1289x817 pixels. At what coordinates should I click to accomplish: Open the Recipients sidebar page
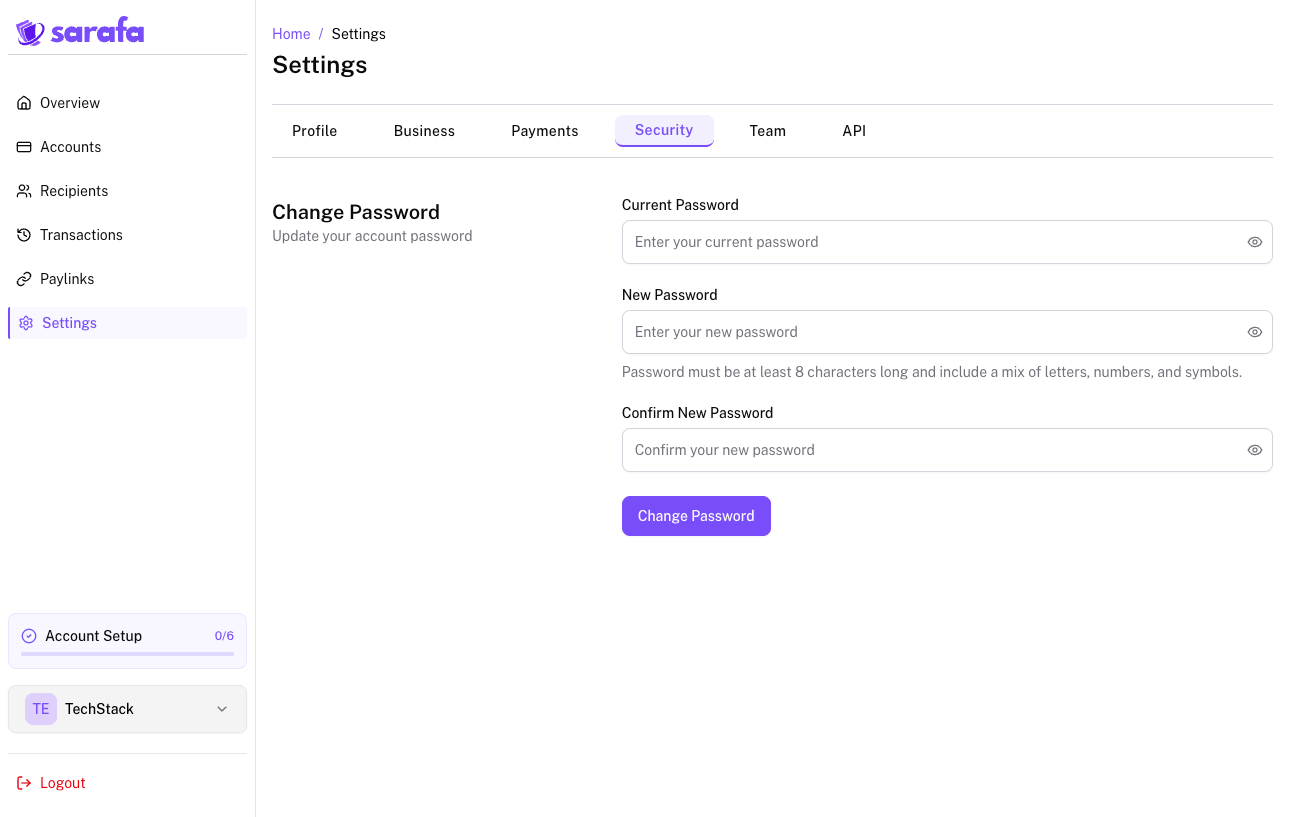pyautogui.click(x=127, y=191)
